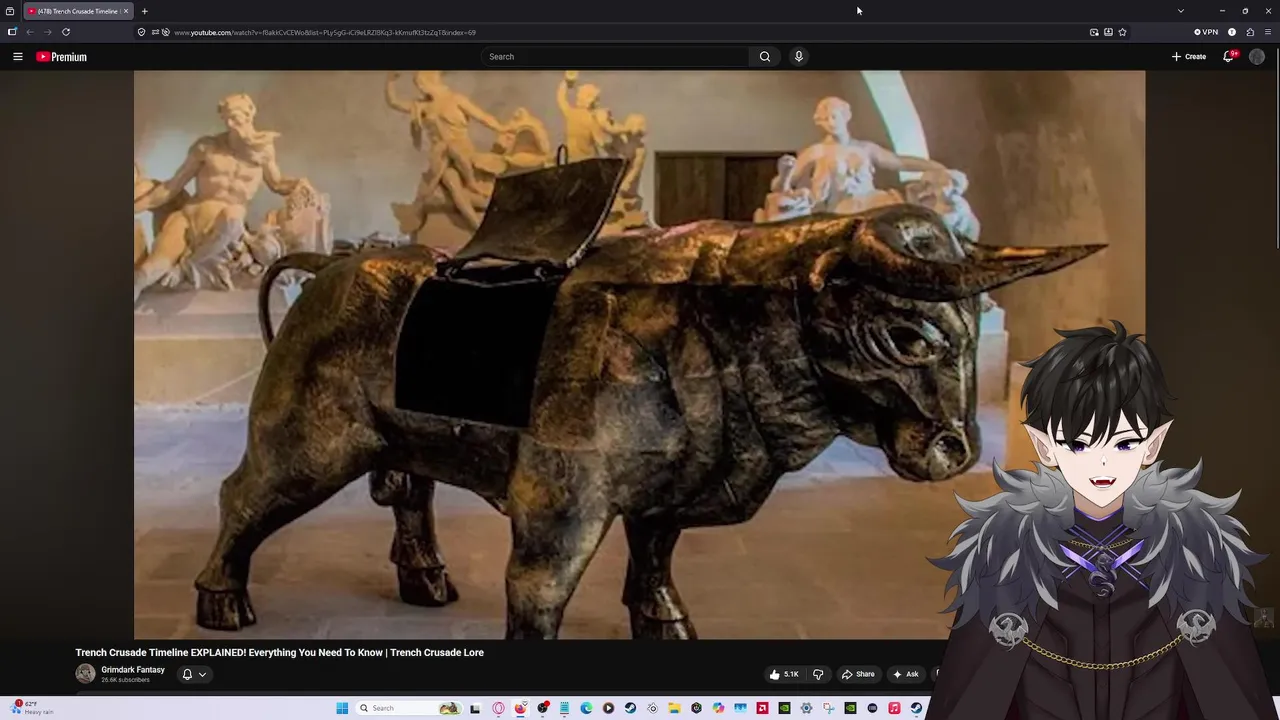
Task: Click the browser forward arrow
Action: tap(47, 32)
